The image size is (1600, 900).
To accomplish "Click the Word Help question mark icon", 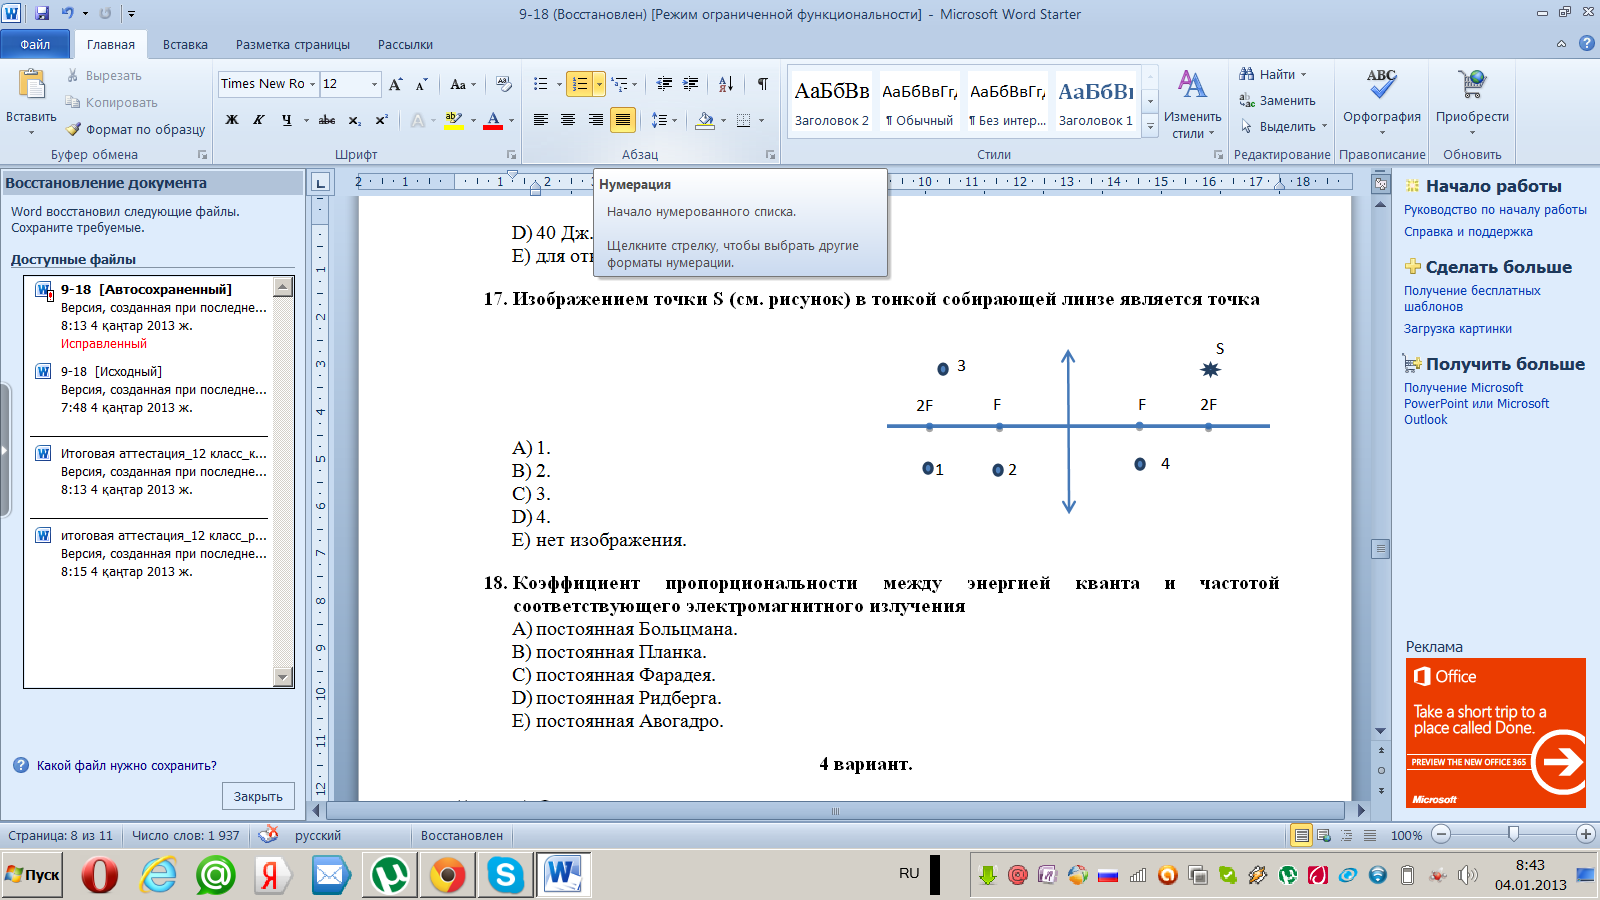I will pos(1586,44).
